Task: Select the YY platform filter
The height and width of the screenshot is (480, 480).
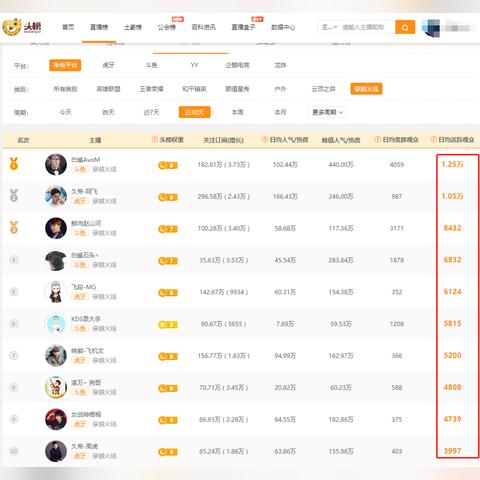Action: 194,65
